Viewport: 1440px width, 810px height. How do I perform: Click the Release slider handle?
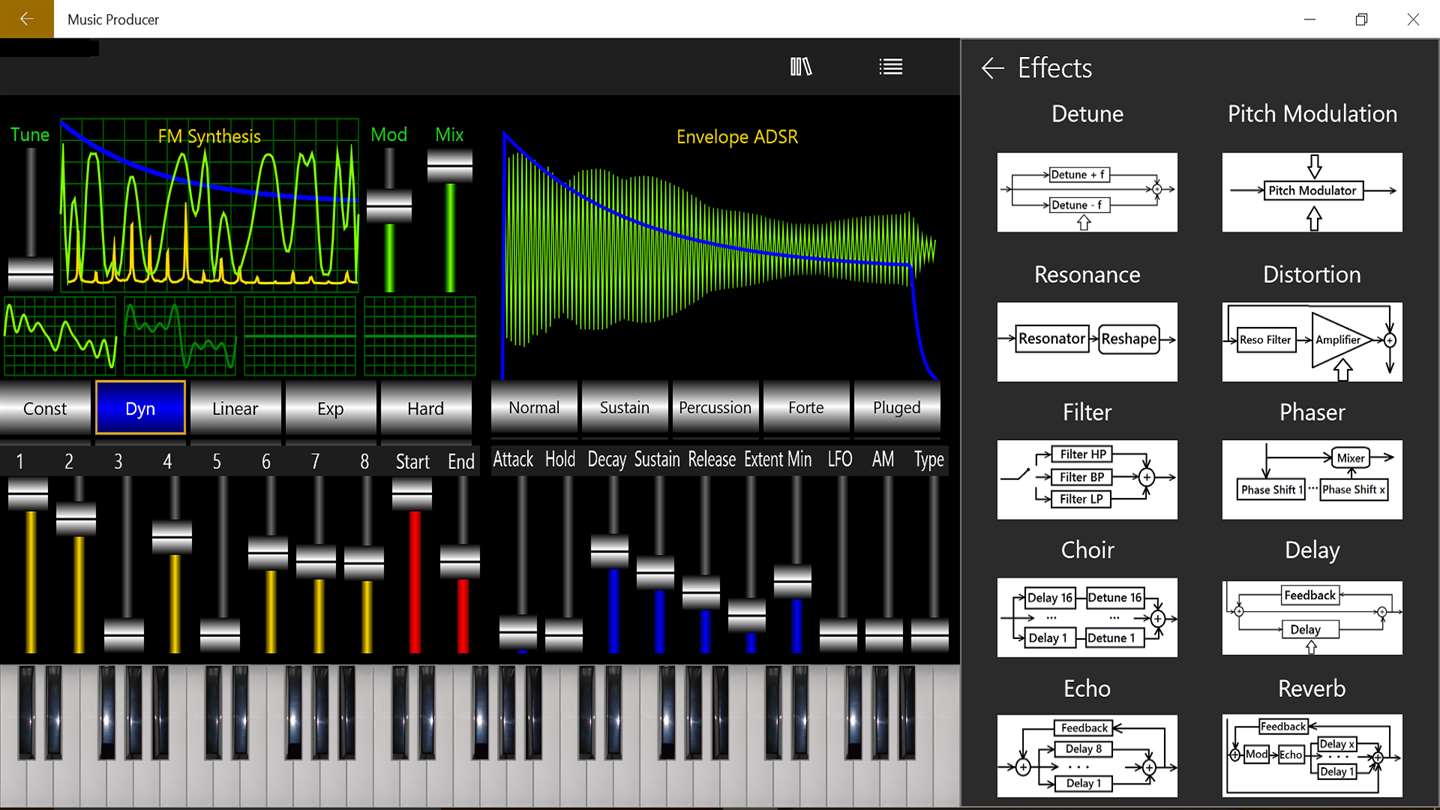[701, 592]
